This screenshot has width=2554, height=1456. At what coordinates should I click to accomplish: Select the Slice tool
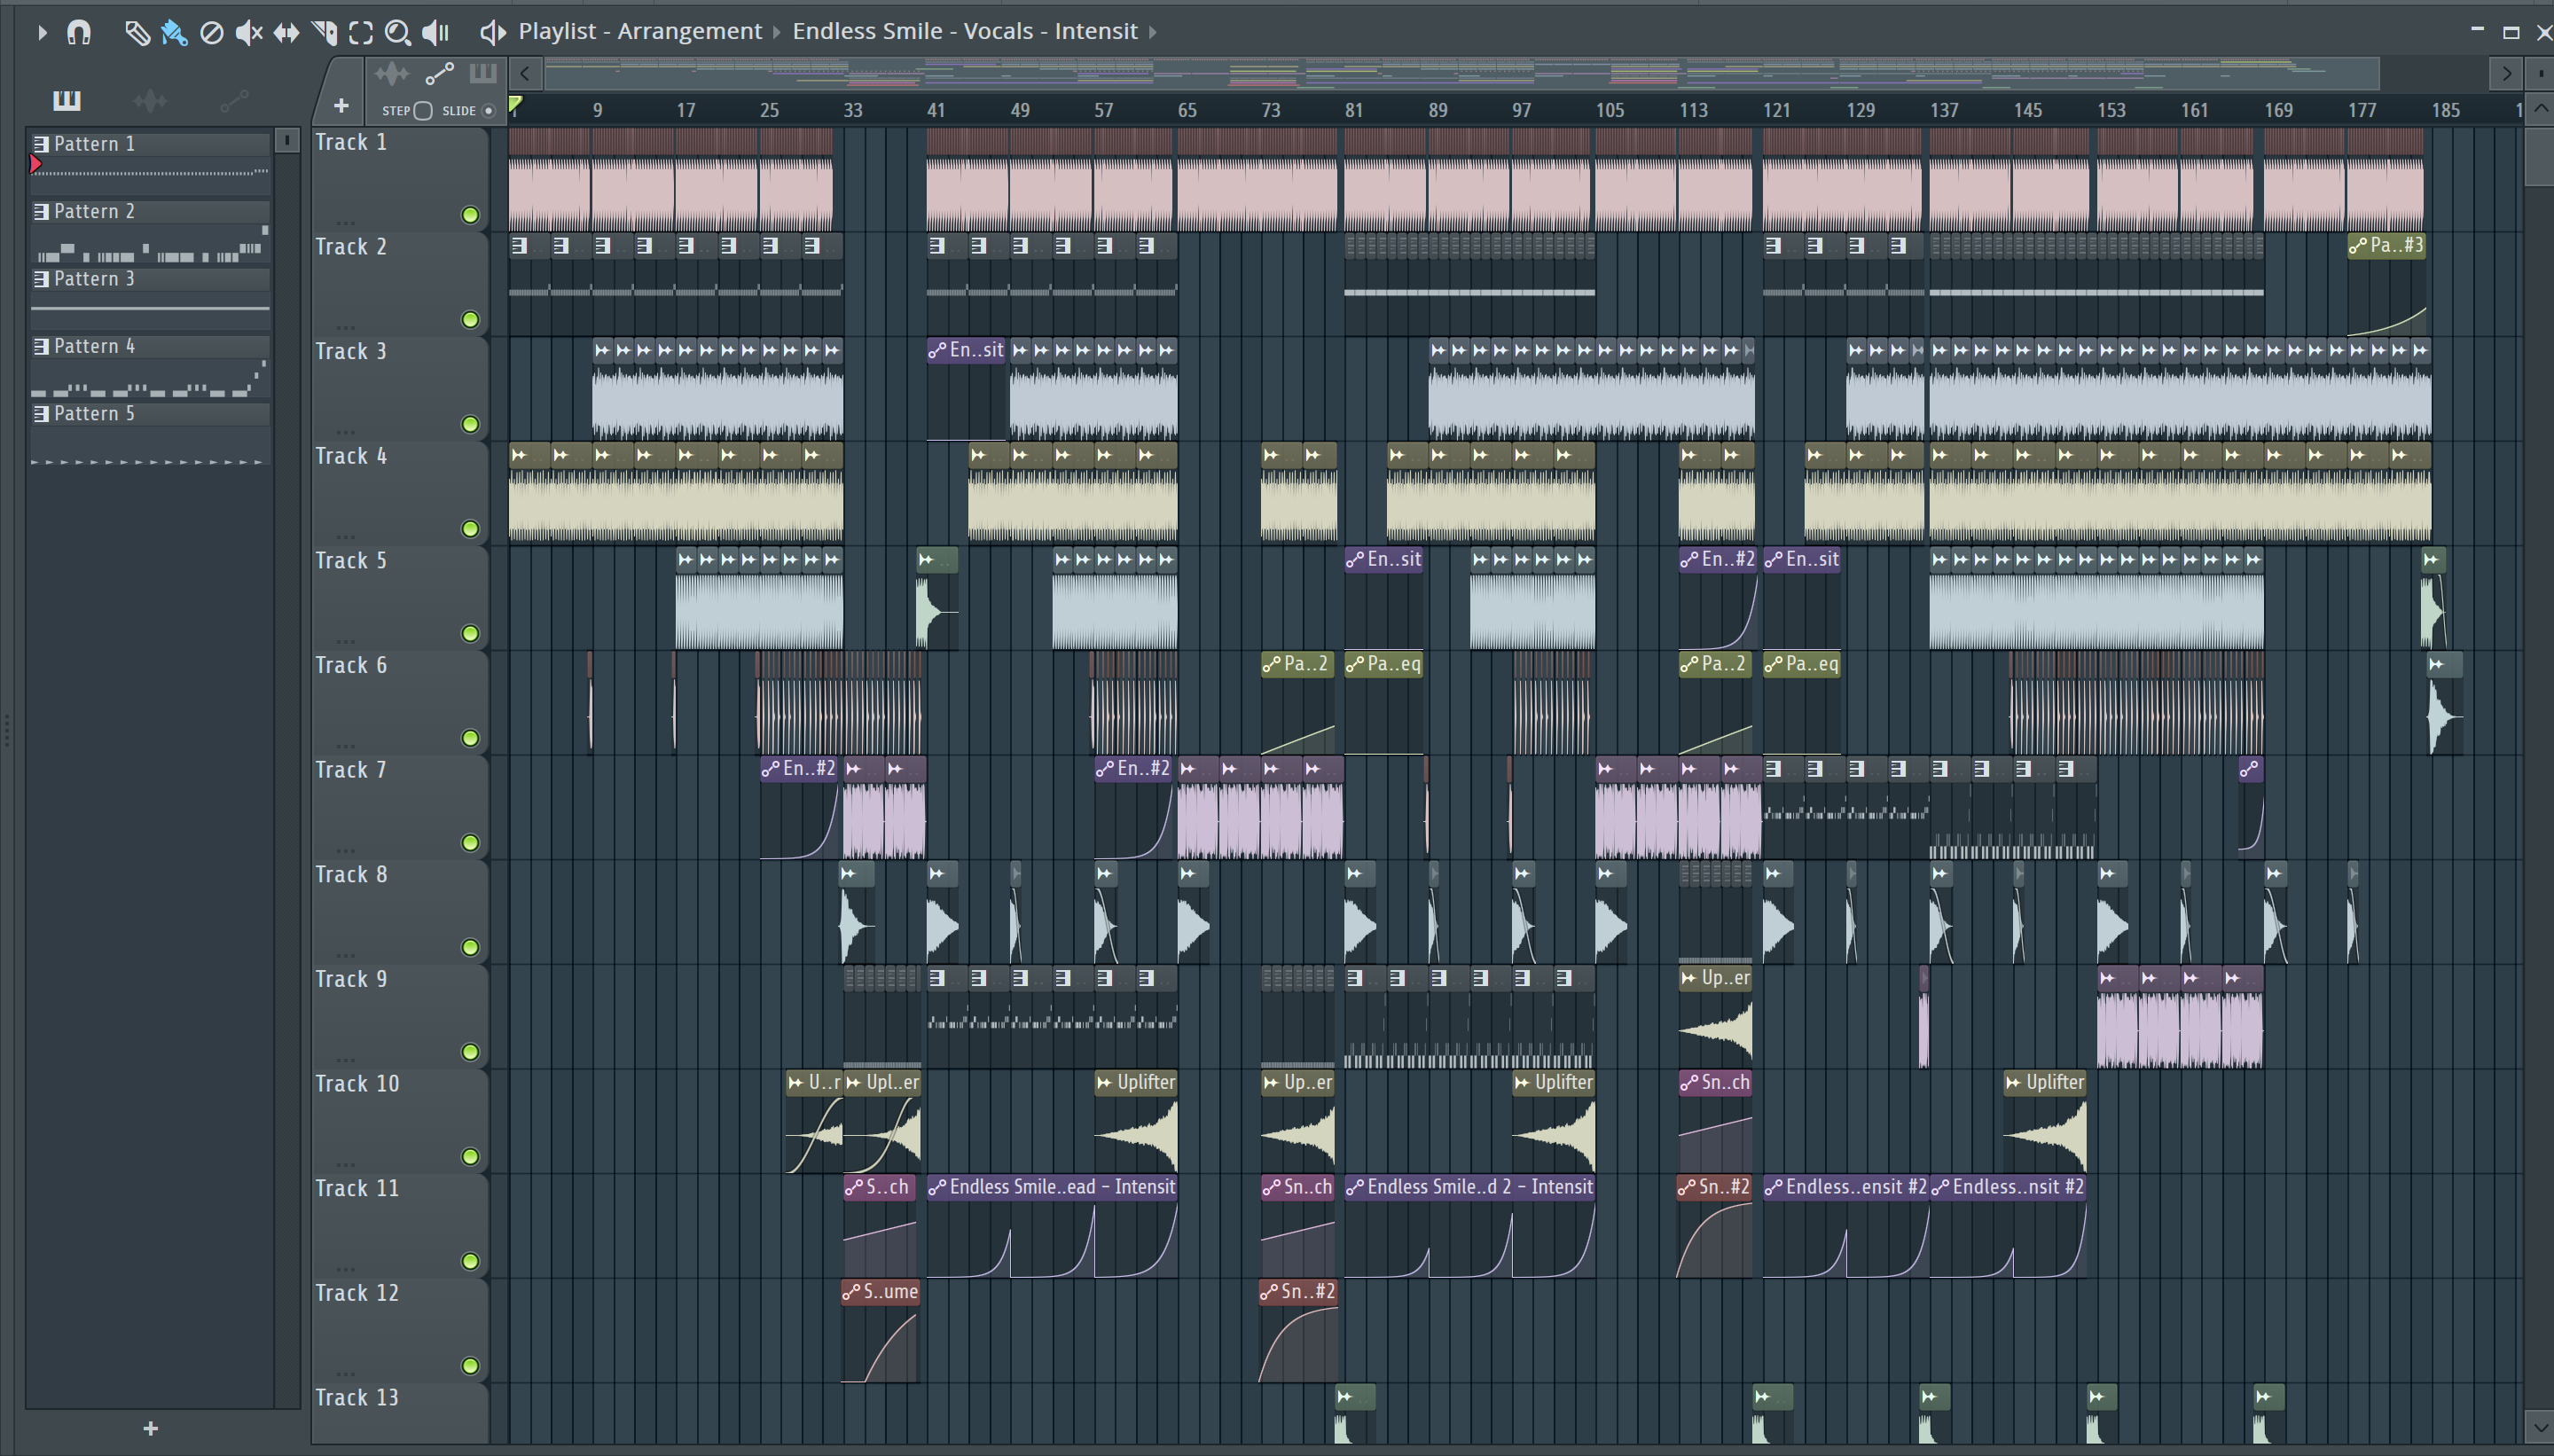pos(324,32)
